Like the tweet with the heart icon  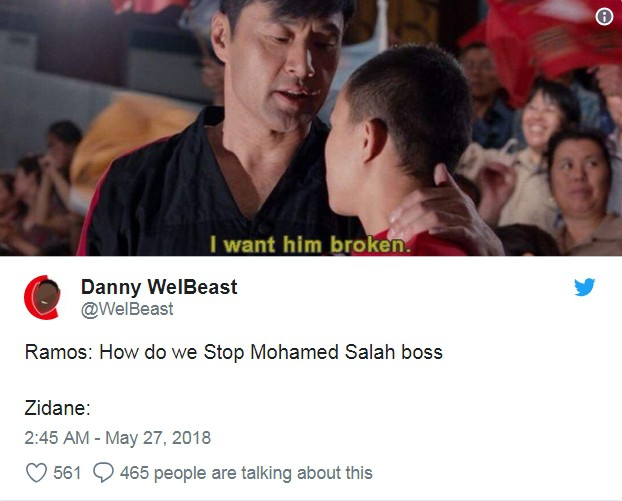pyautogui.click(x=36, y=472)
